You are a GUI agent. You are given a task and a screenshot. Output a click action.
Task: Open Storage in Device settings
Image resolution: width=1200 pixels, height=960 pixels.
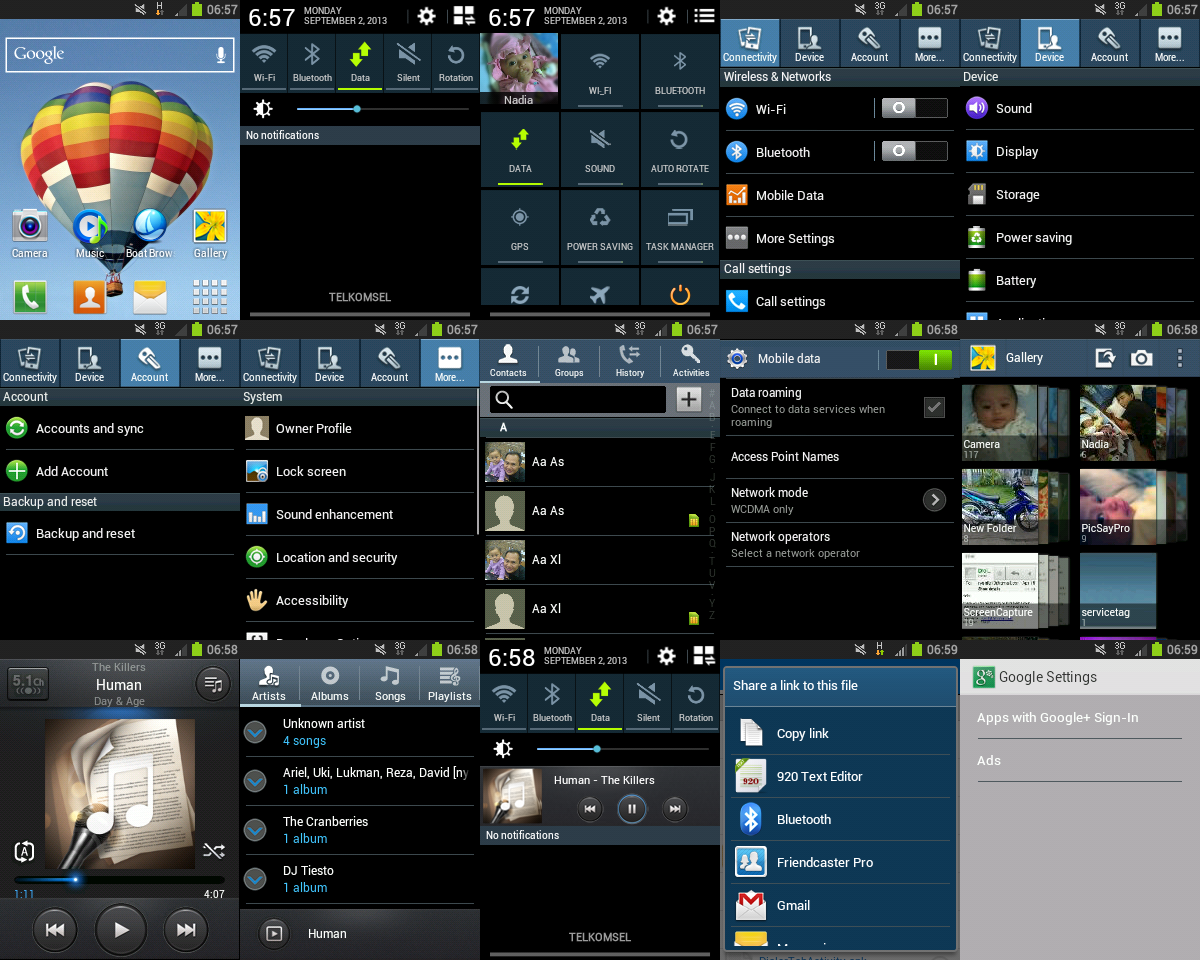click(x=1080, y=194)
